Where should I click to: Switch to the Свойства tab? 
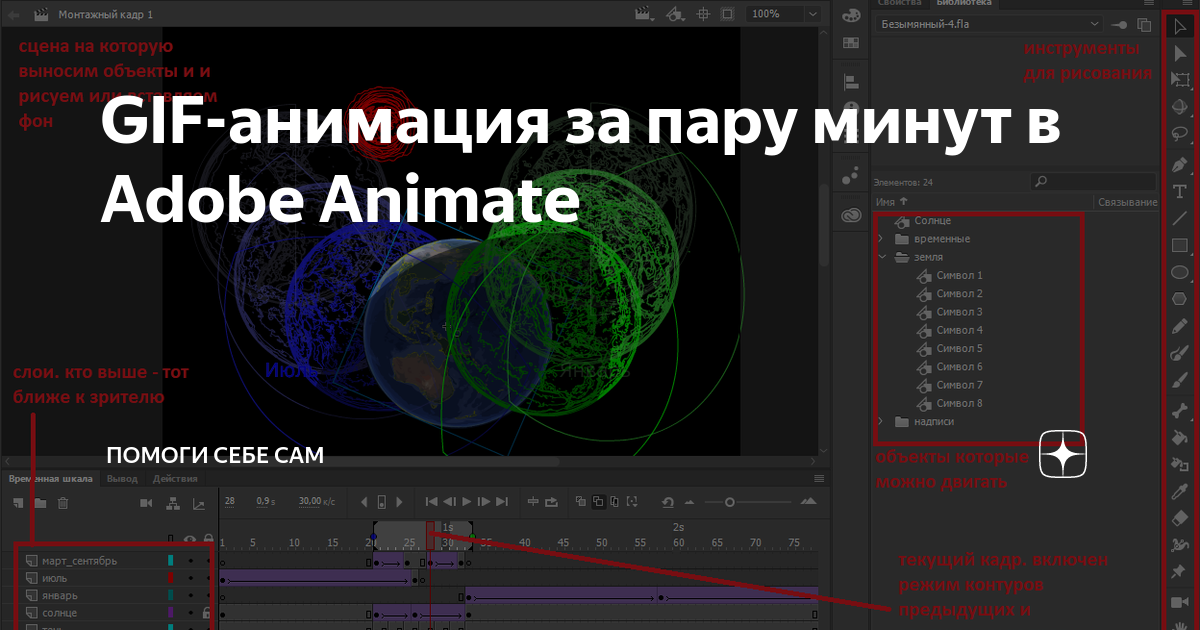click(x=900, y=3)
